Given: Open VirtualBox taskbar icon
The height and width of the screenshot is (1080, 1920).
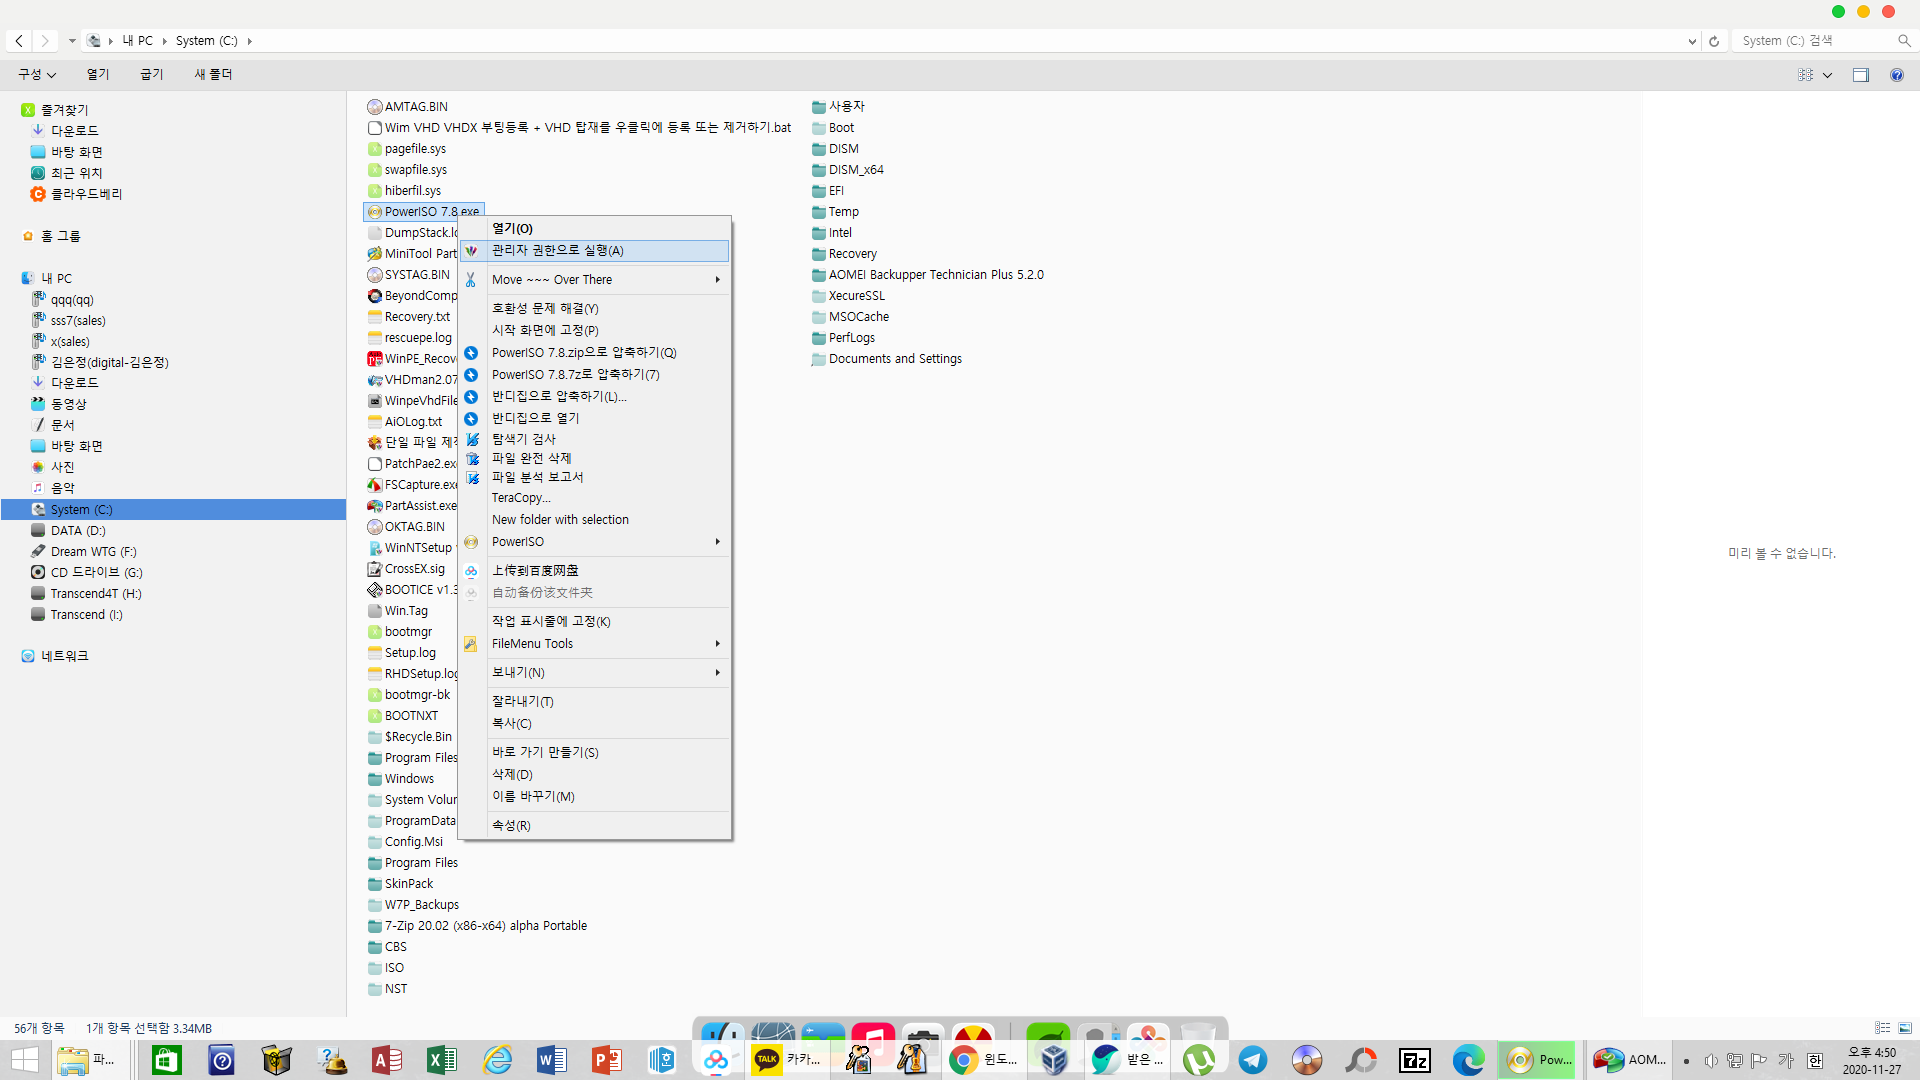Looking at the screenshot, I should [x=1053, y=1060].
